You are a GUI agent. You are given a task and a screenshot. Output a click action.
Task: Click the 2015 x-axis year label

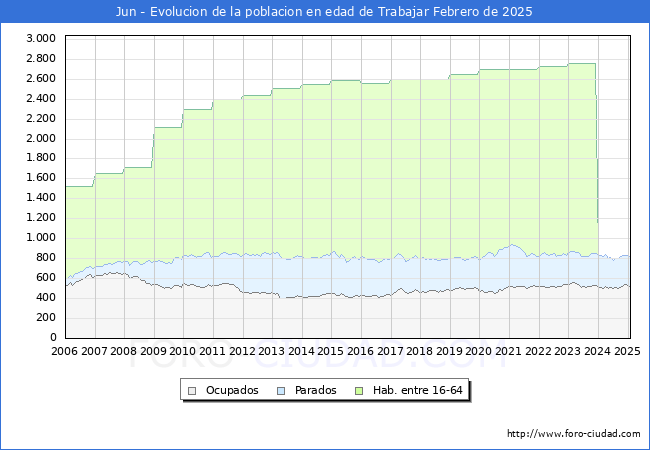[x=331, y=351]
